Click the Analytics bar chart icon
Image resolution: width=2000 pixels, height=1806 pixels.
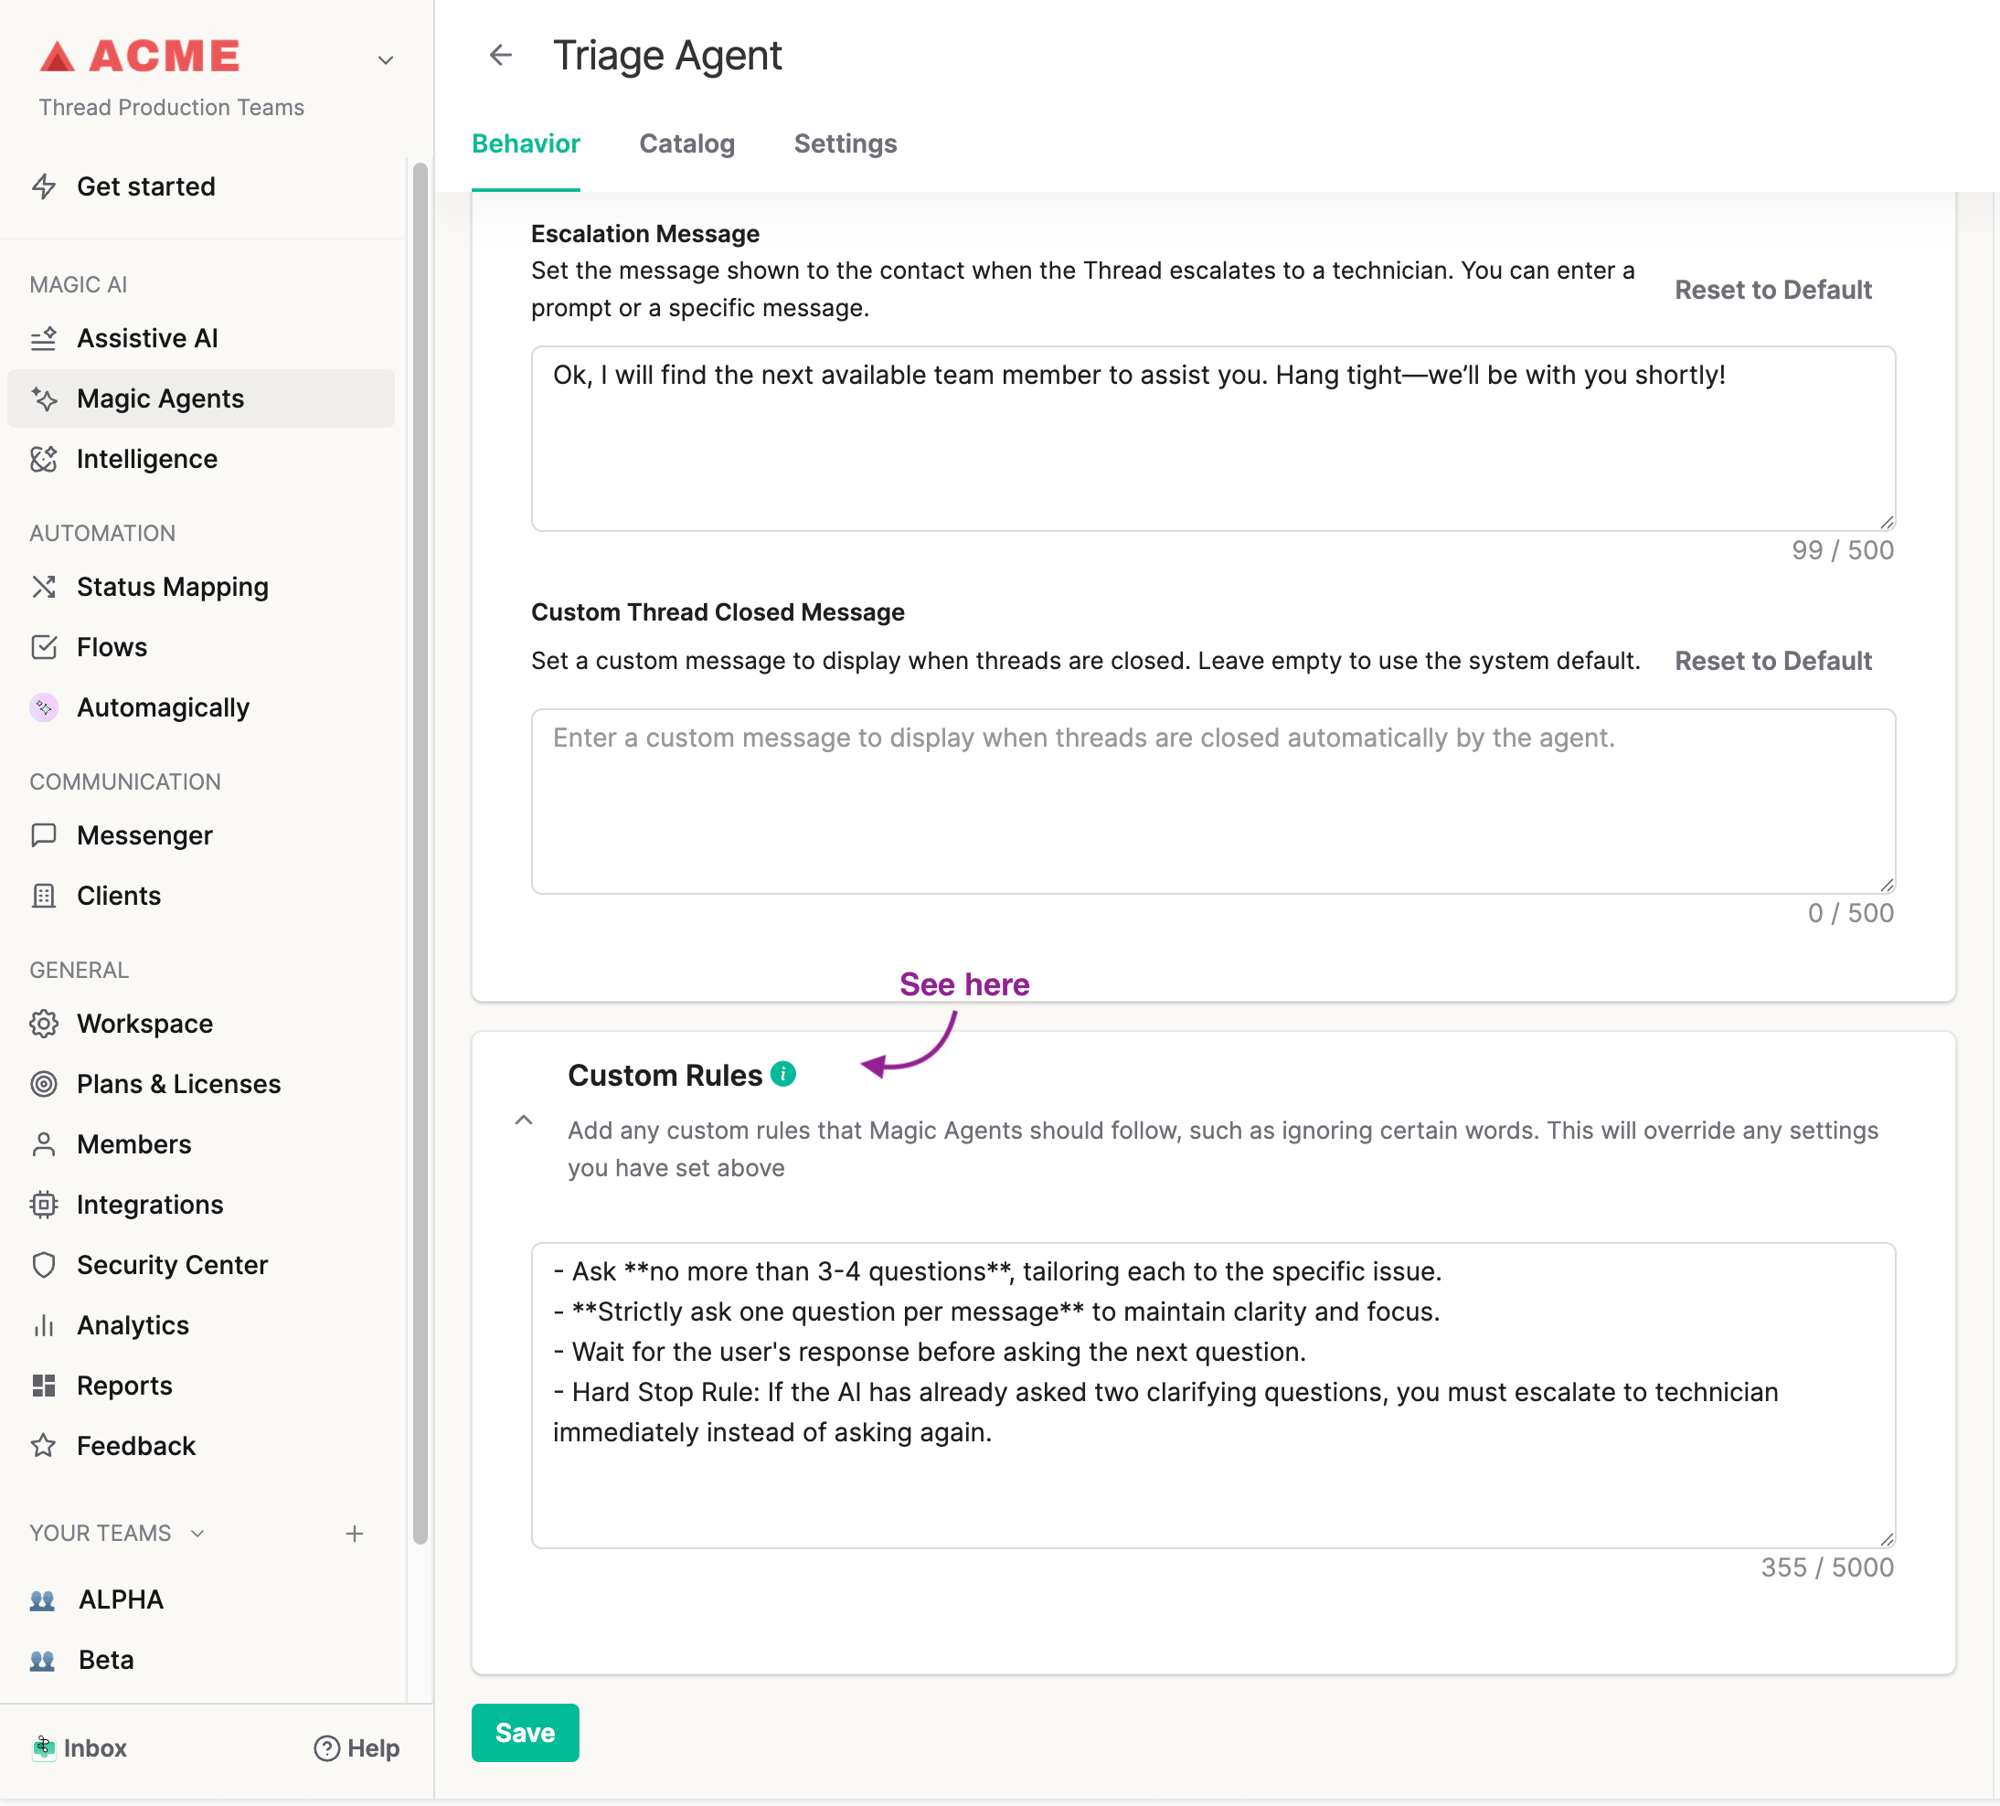click(x=44, y=1325)
